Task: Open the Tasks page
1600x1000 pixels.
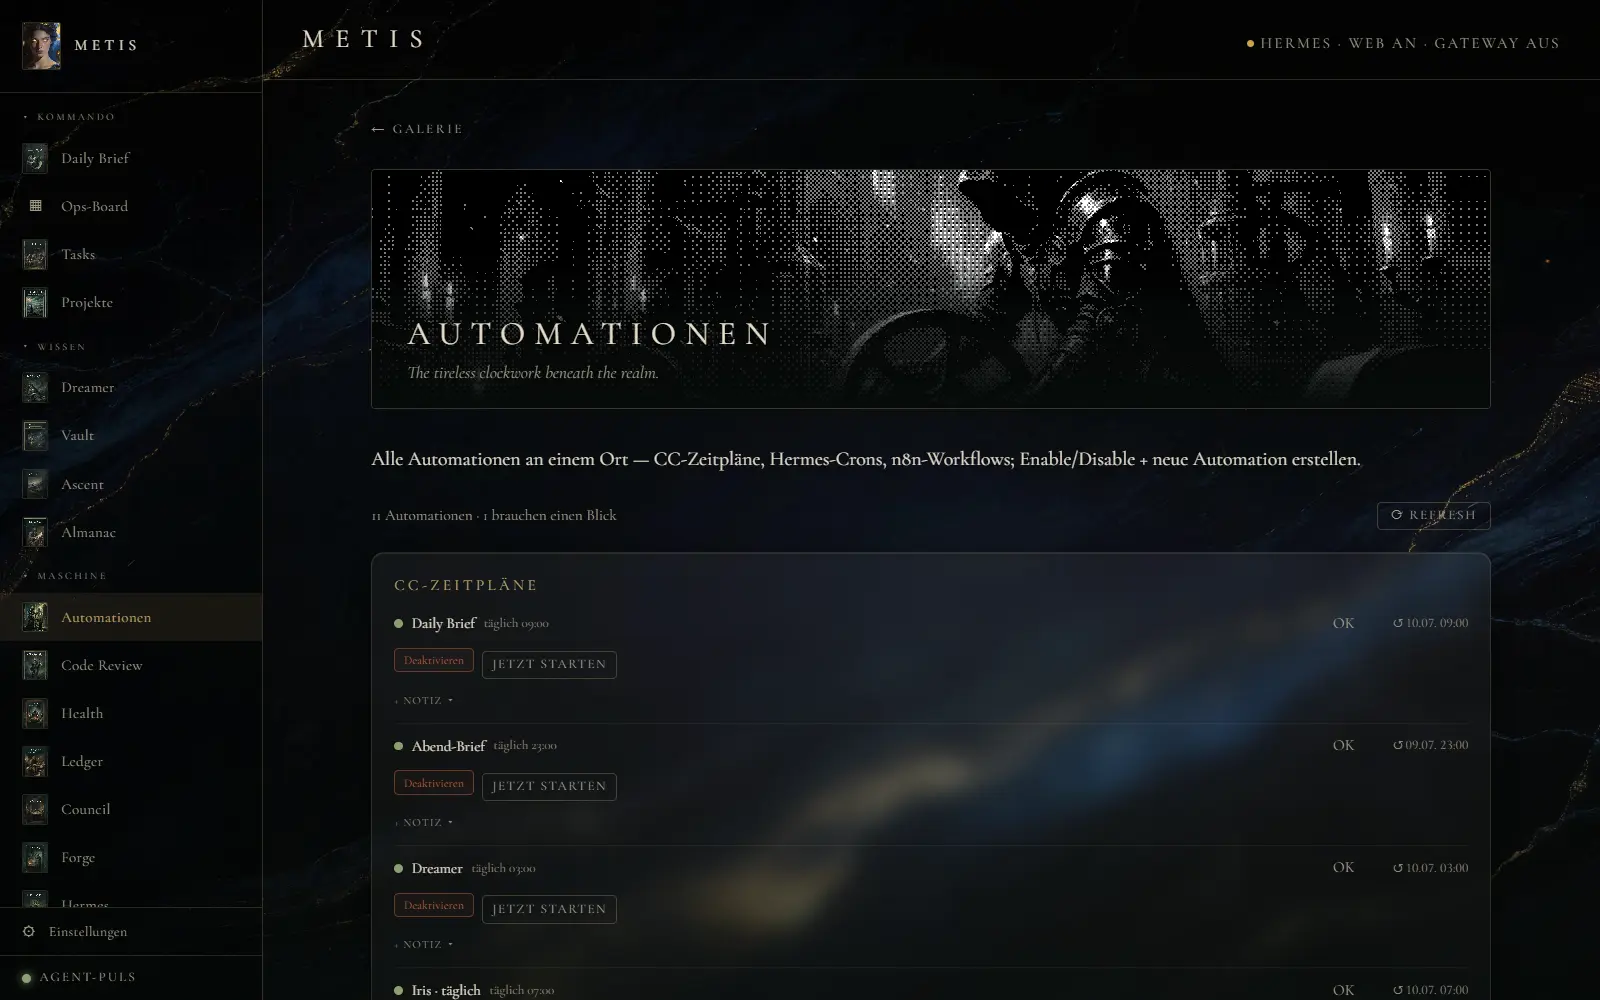Action: [131, 254]
